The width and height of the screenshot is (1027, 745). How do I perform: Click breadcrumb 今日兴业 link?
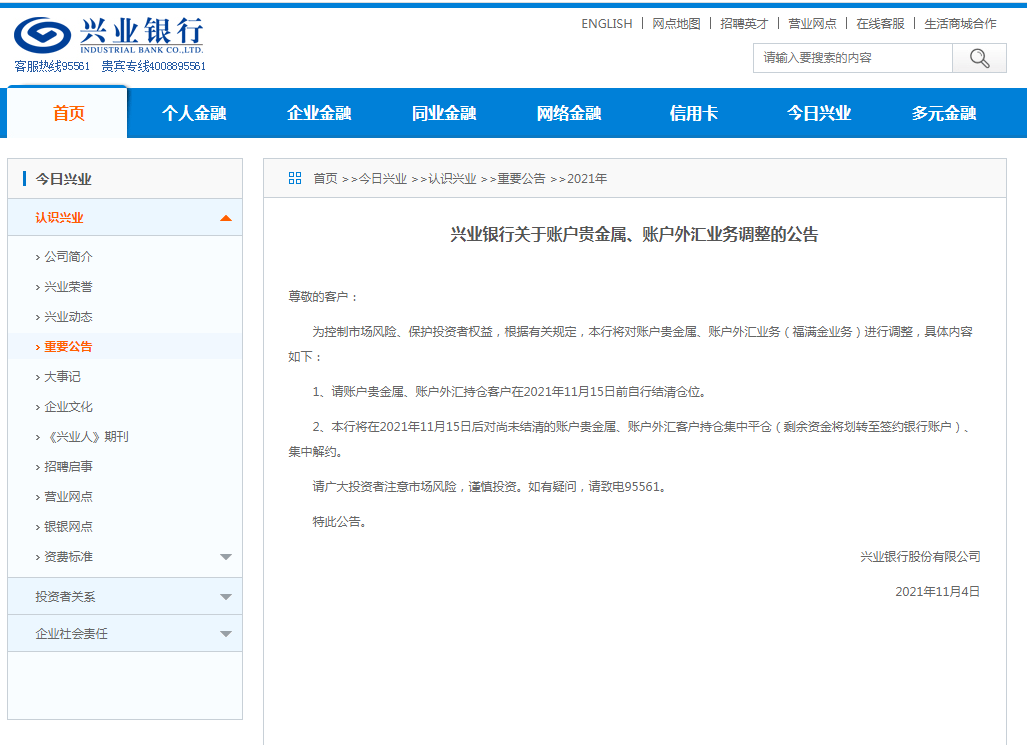(383, 178)
